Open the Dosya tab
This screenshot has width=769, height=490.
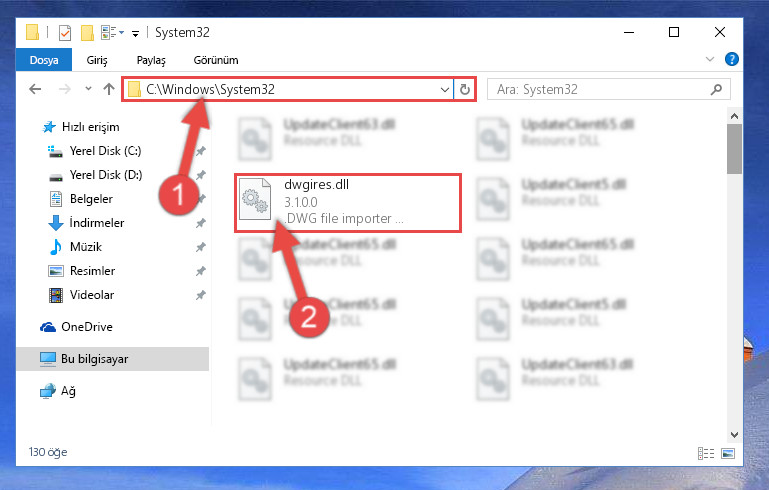44,60
